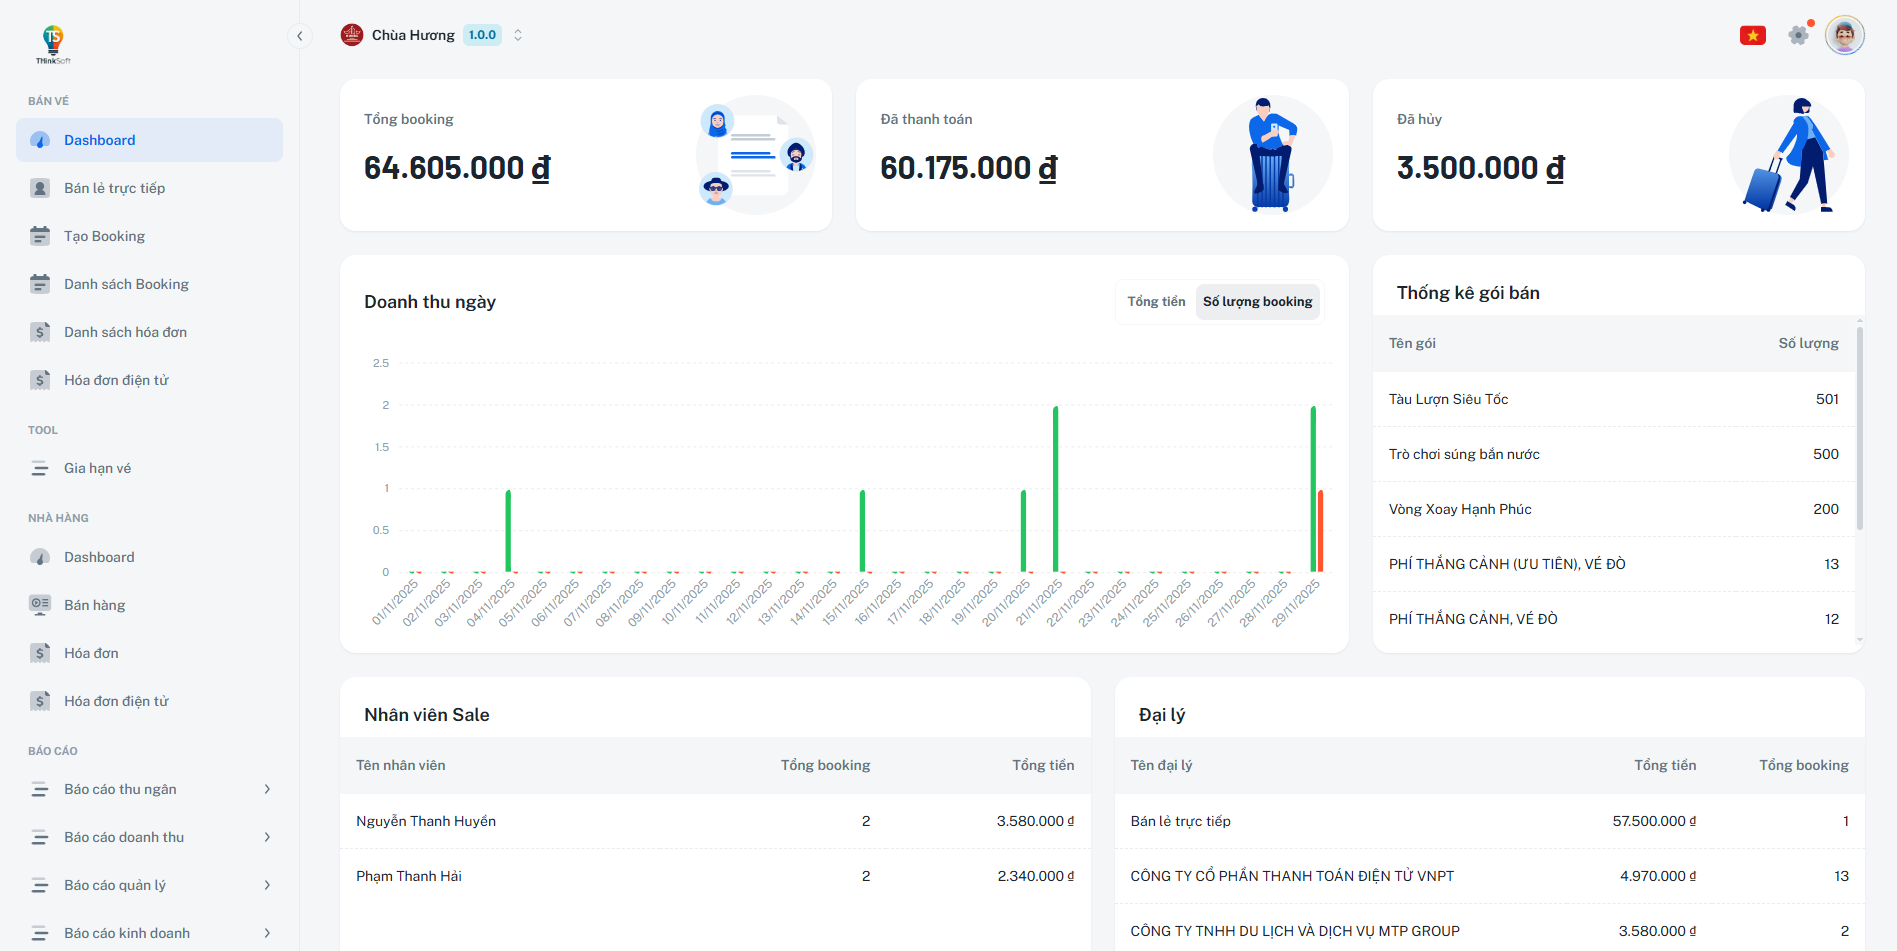Screen dimensions: 1897x951
Task: Switch chart view to Tổng tiền
Action: pyautogui.click(x=1155, y=301)
